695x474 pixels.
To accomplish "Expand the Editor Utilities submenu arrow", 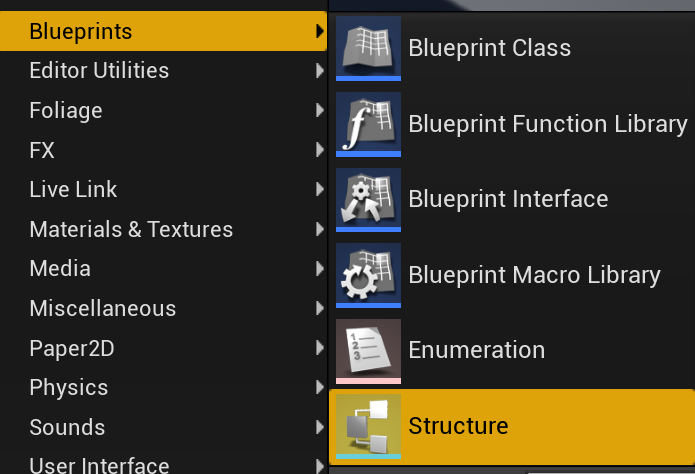I will point(320,71).
